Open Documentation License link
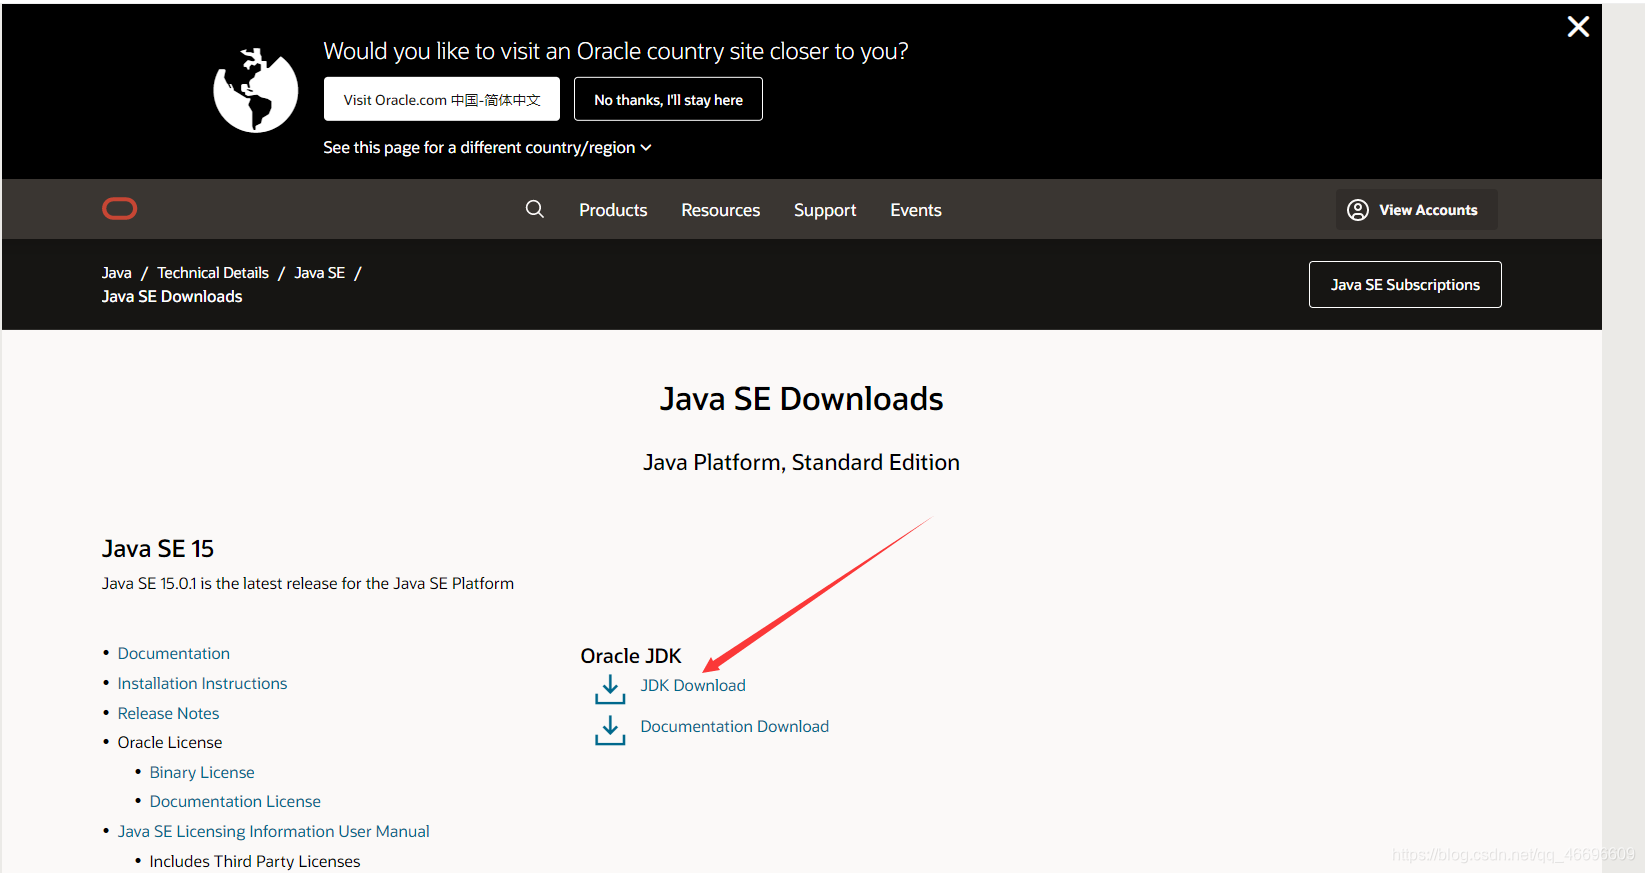This screenshot has width=1645, height=873. click(235, 801)
